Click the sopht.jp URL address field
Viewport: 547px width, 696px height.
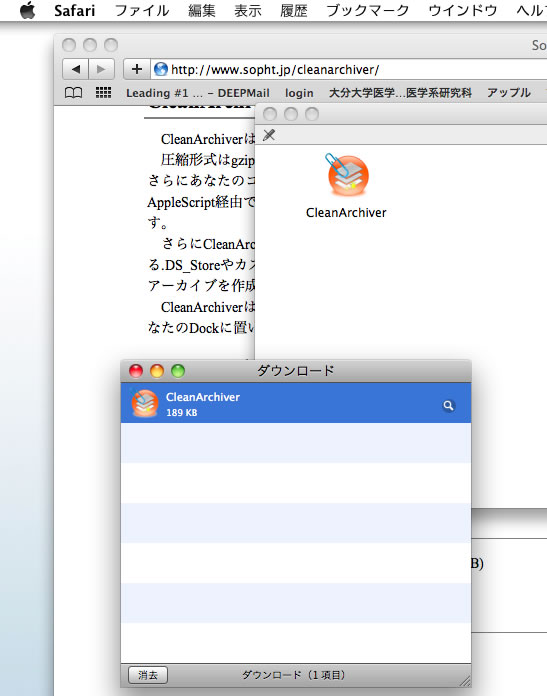pos(349,69)
